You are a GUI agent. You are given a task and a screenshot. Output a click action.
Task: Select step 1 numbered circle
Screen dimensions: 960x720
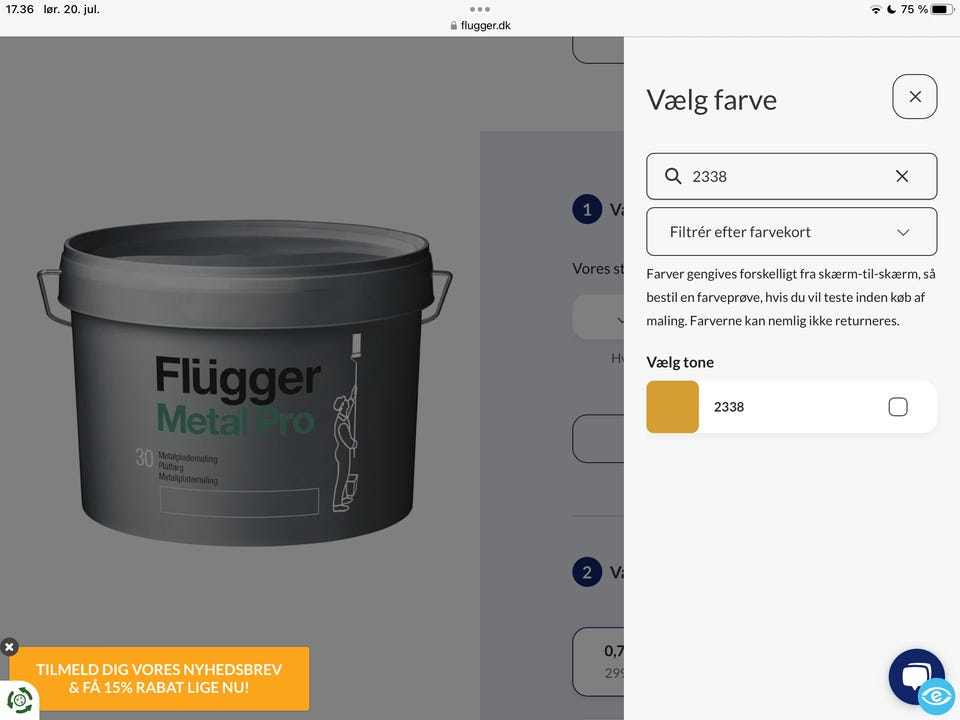coord(587,209)
